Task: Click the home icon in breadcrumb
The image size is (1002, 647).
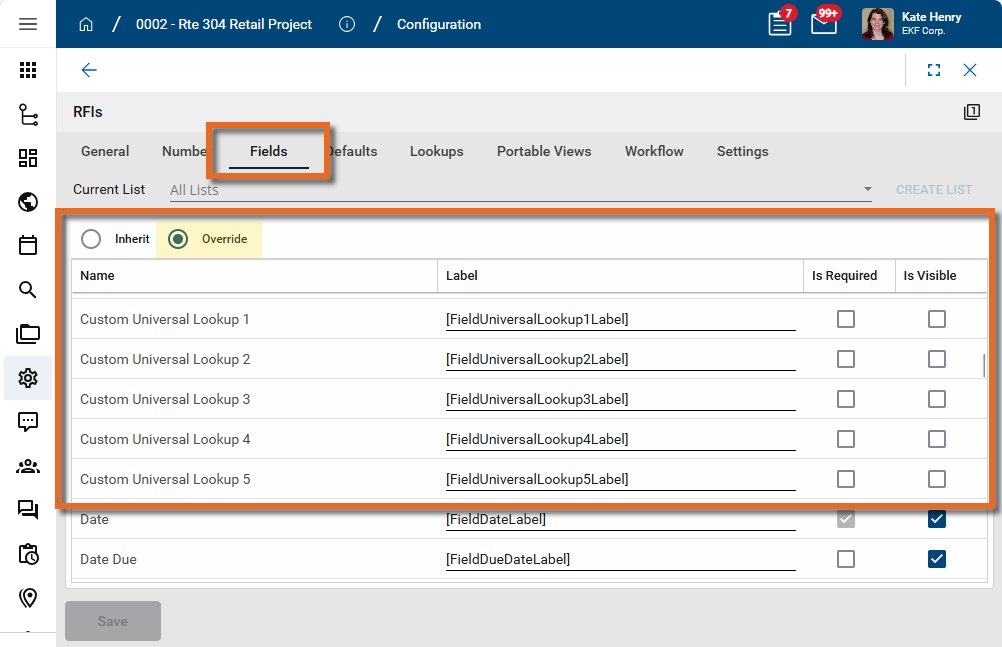Action: (86, 24)
